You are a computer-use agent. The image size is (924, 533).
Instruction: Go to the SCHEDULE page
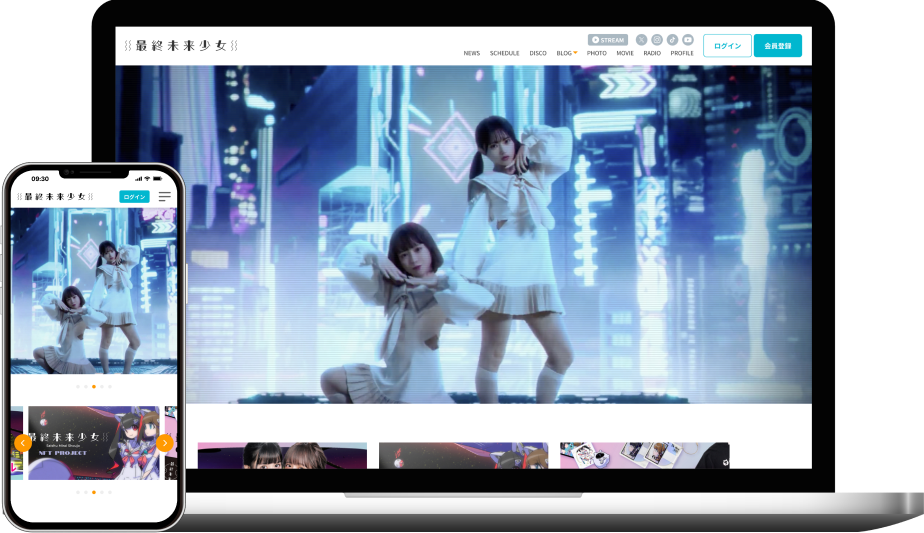coord(504,53)
